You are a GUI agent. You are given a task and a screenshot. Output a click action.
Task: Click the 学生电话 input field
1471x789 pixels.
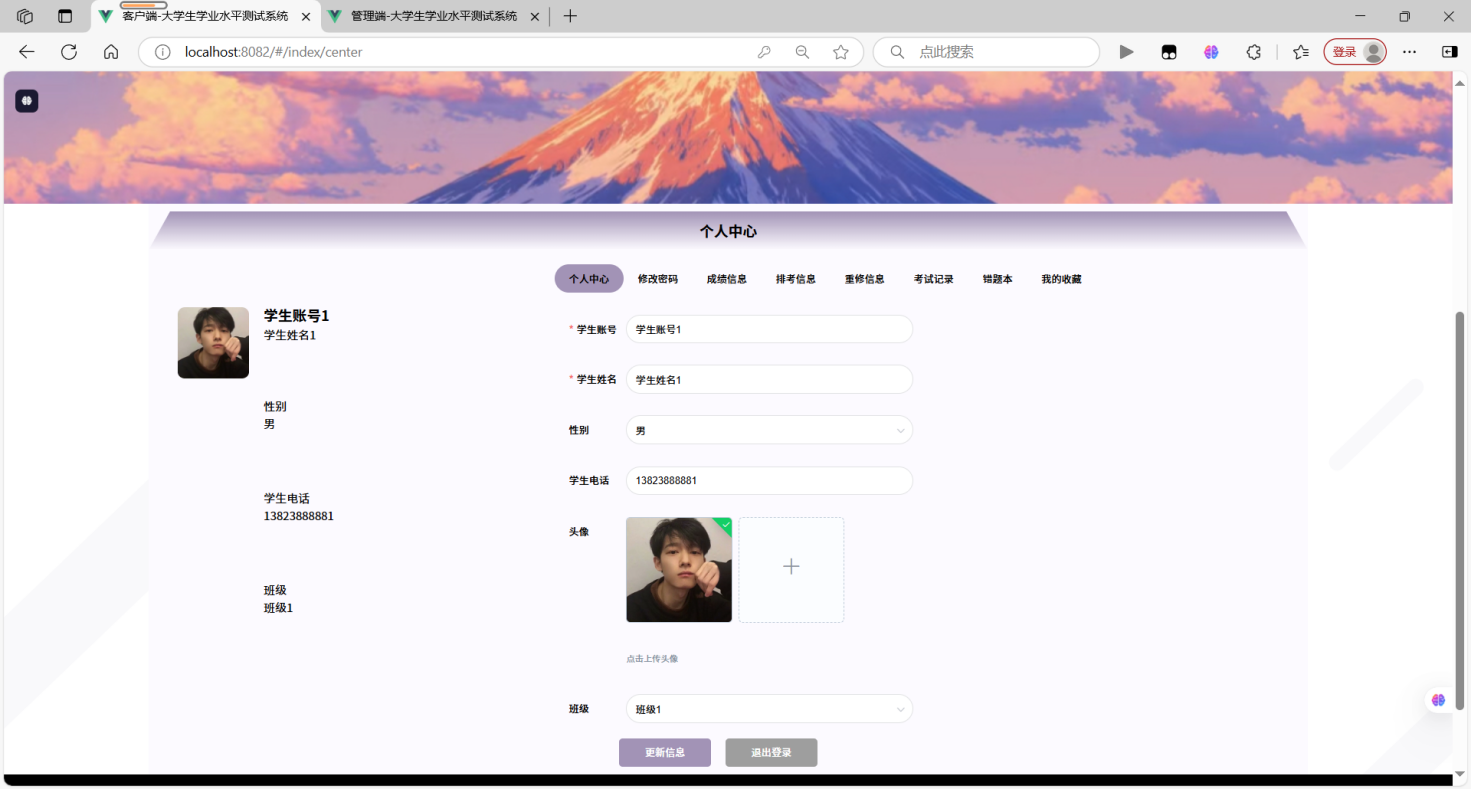[769, 480]
